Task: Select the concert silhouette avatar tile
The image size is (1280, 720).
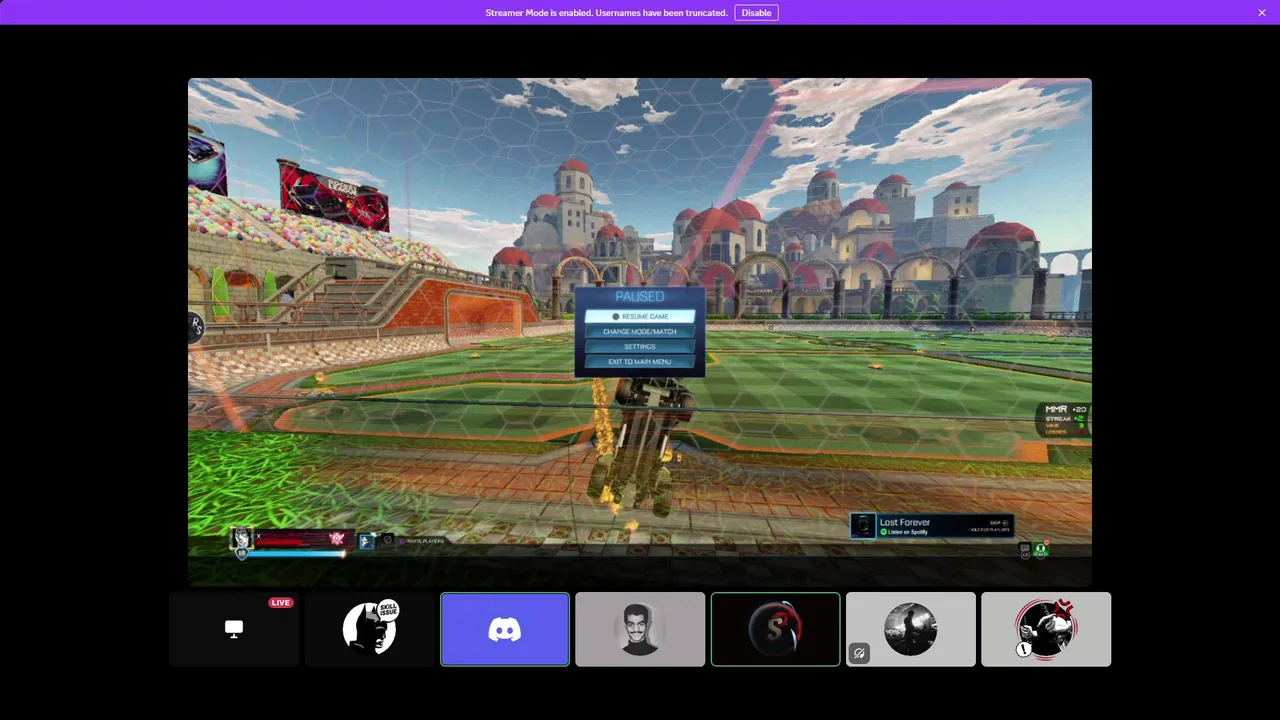Action: [911, 629]
